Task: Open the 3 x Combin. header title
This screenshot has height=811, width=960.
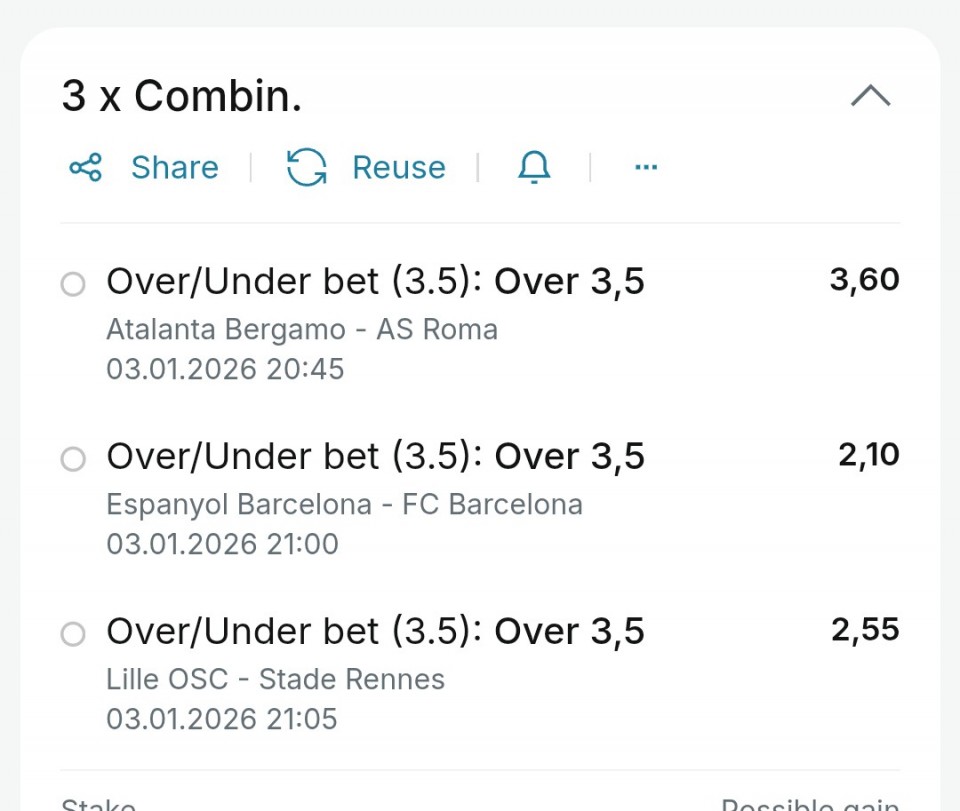Action: pyautogui.click(x=182, y=96)
